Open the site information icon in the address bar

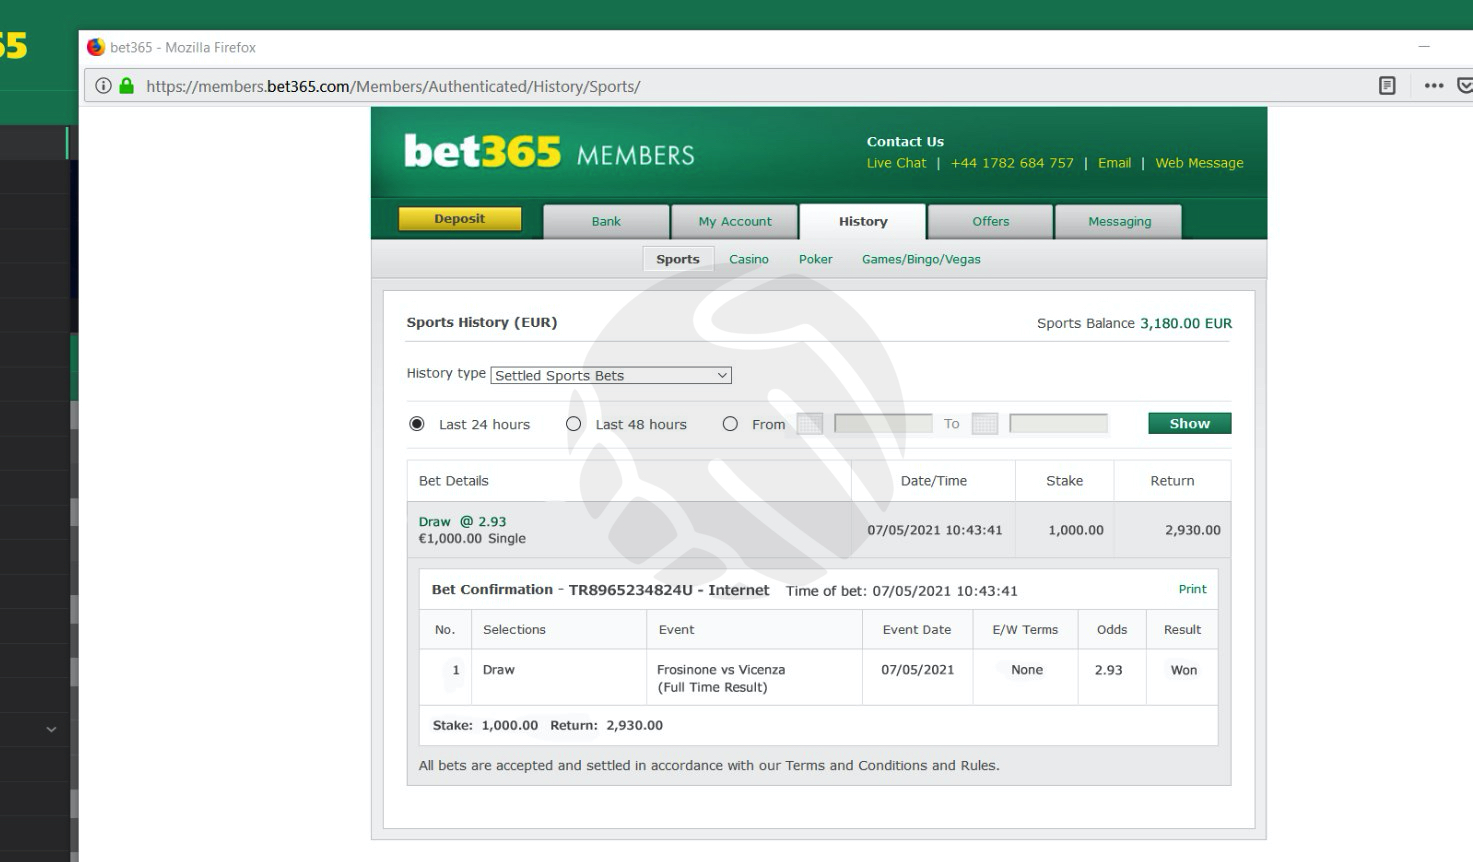point(103,86)
